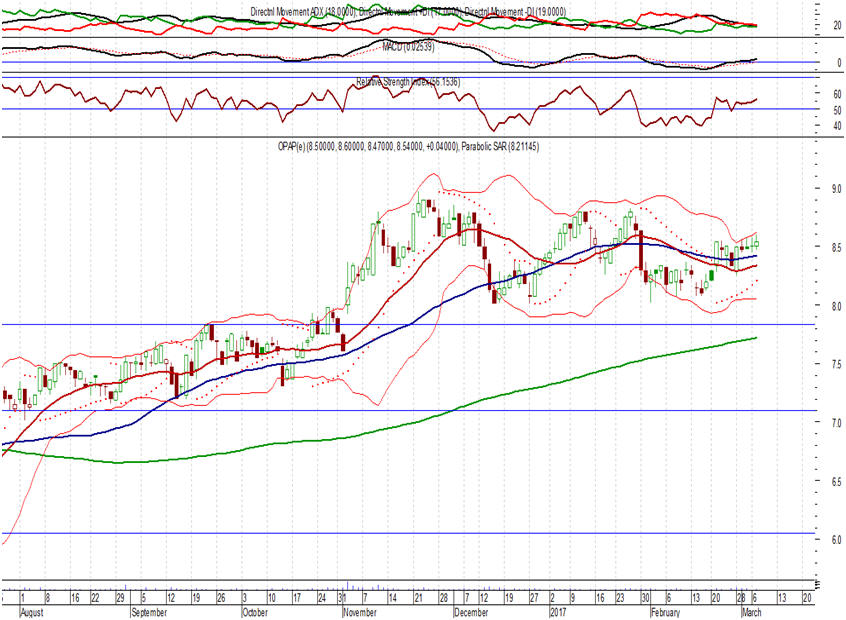
Task: Click date tick 30 before February
Action: point(645,598)
